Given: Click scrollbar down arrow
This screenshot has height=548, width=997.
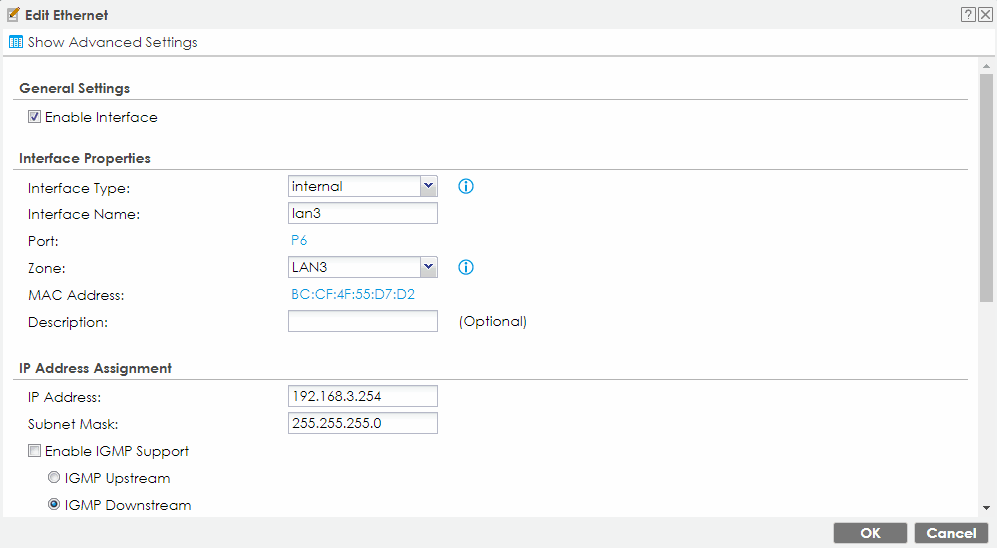Looking at the screenshot, I should click(986, 507).
